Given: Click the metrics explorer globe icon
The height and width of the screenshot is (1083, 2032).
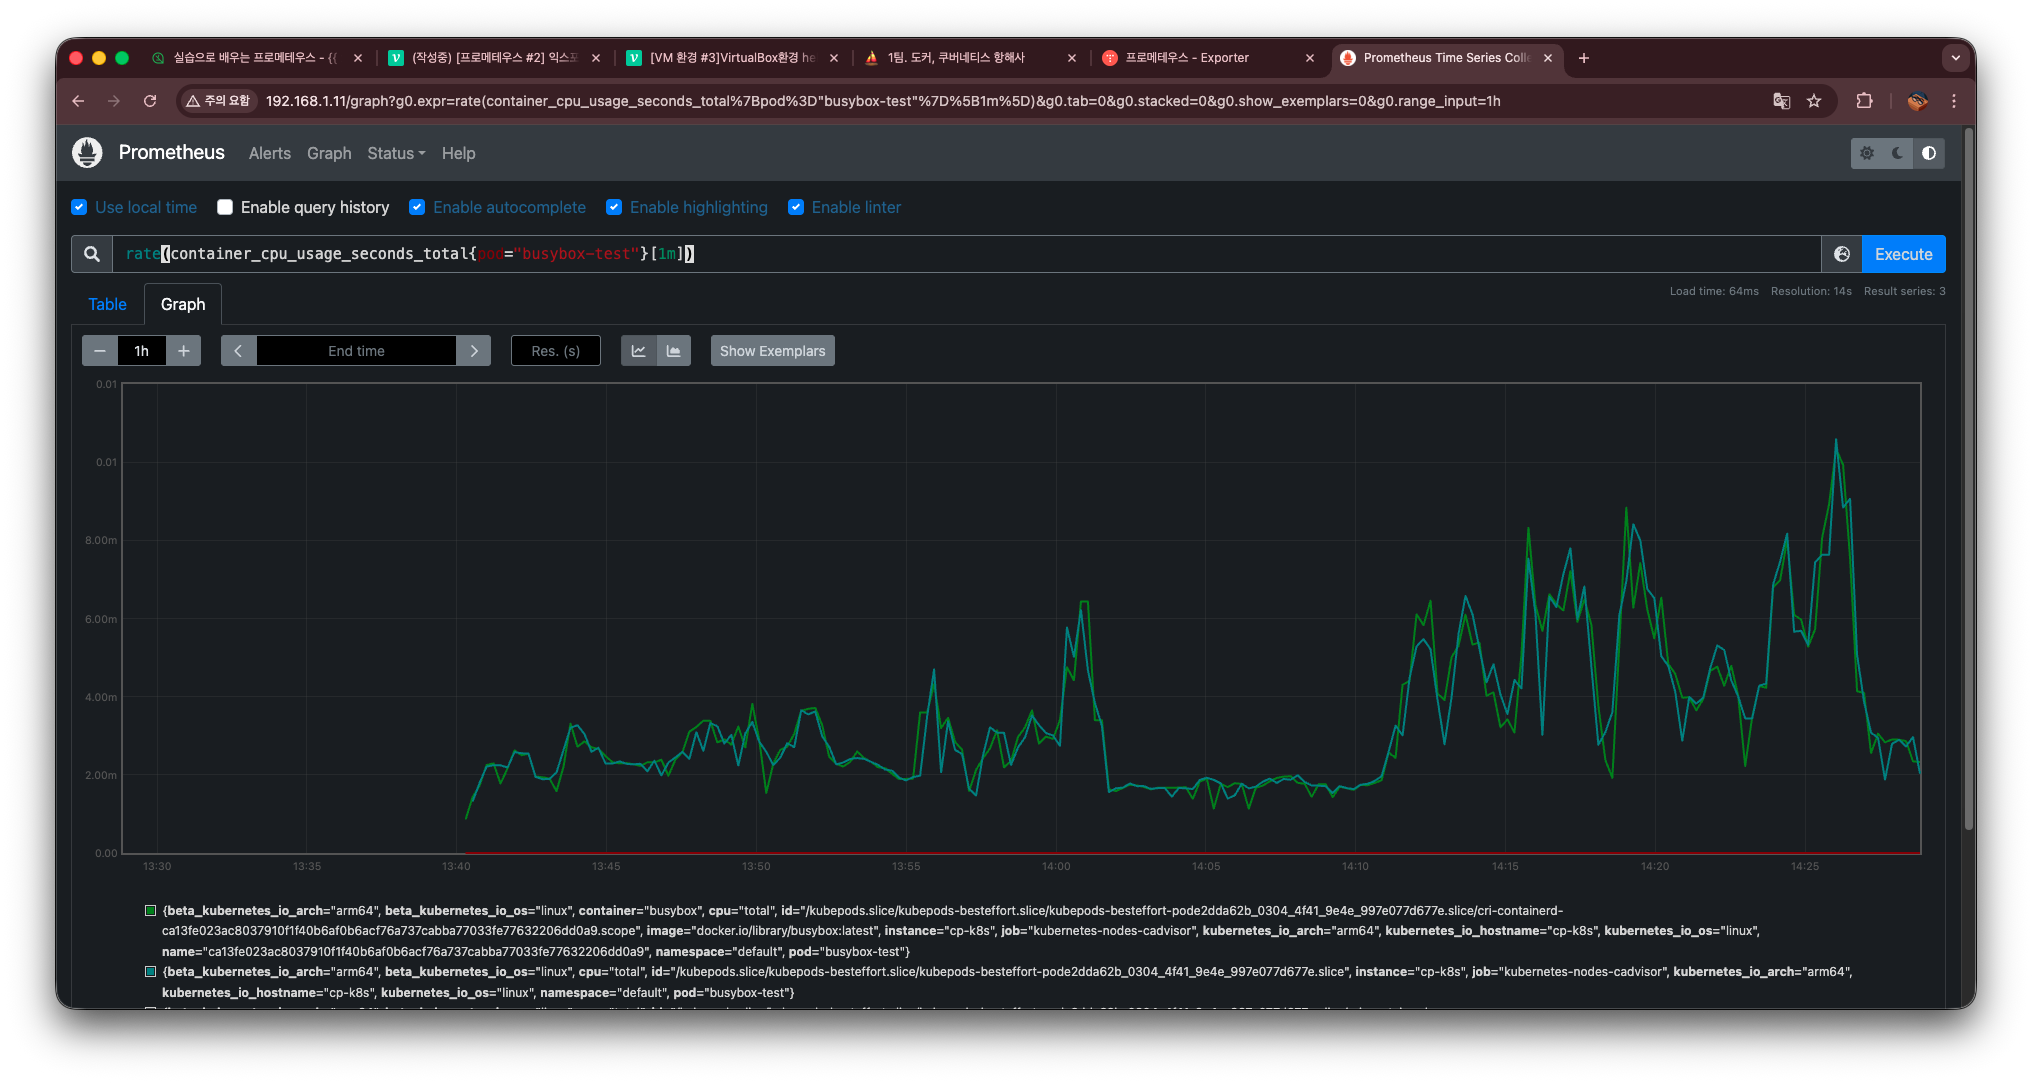Looking at the screenshot, I should coord(1842,254).
